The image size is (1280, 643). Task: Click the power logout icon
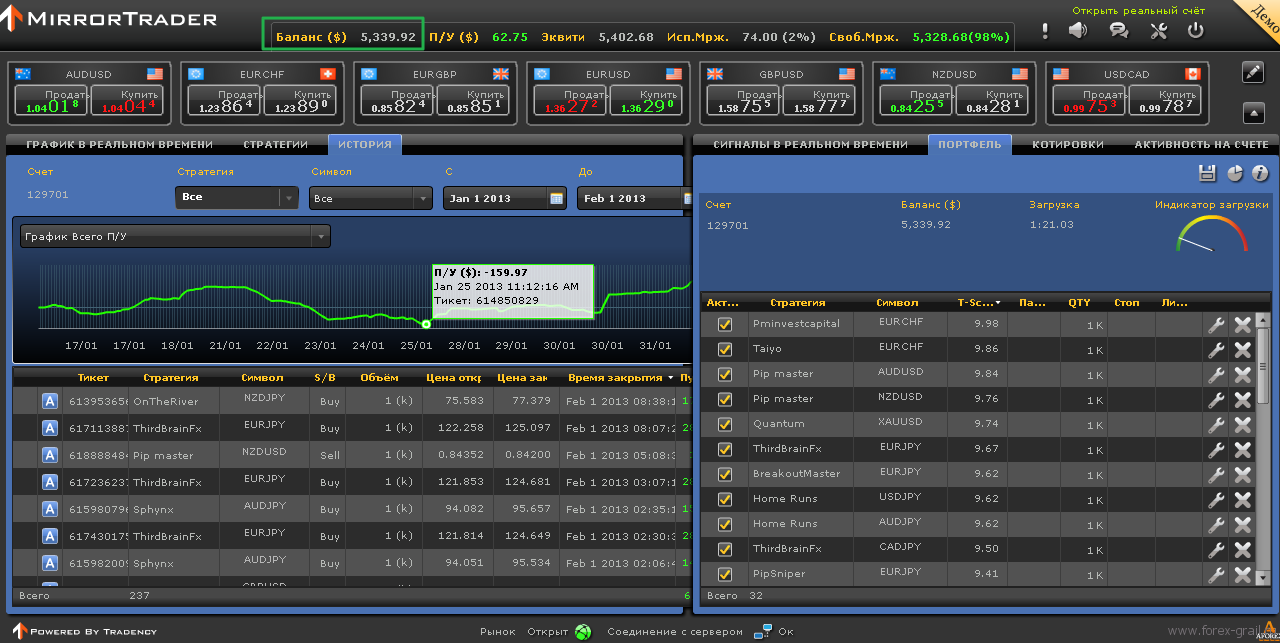pyautogui.click(x=1195, y=30)
